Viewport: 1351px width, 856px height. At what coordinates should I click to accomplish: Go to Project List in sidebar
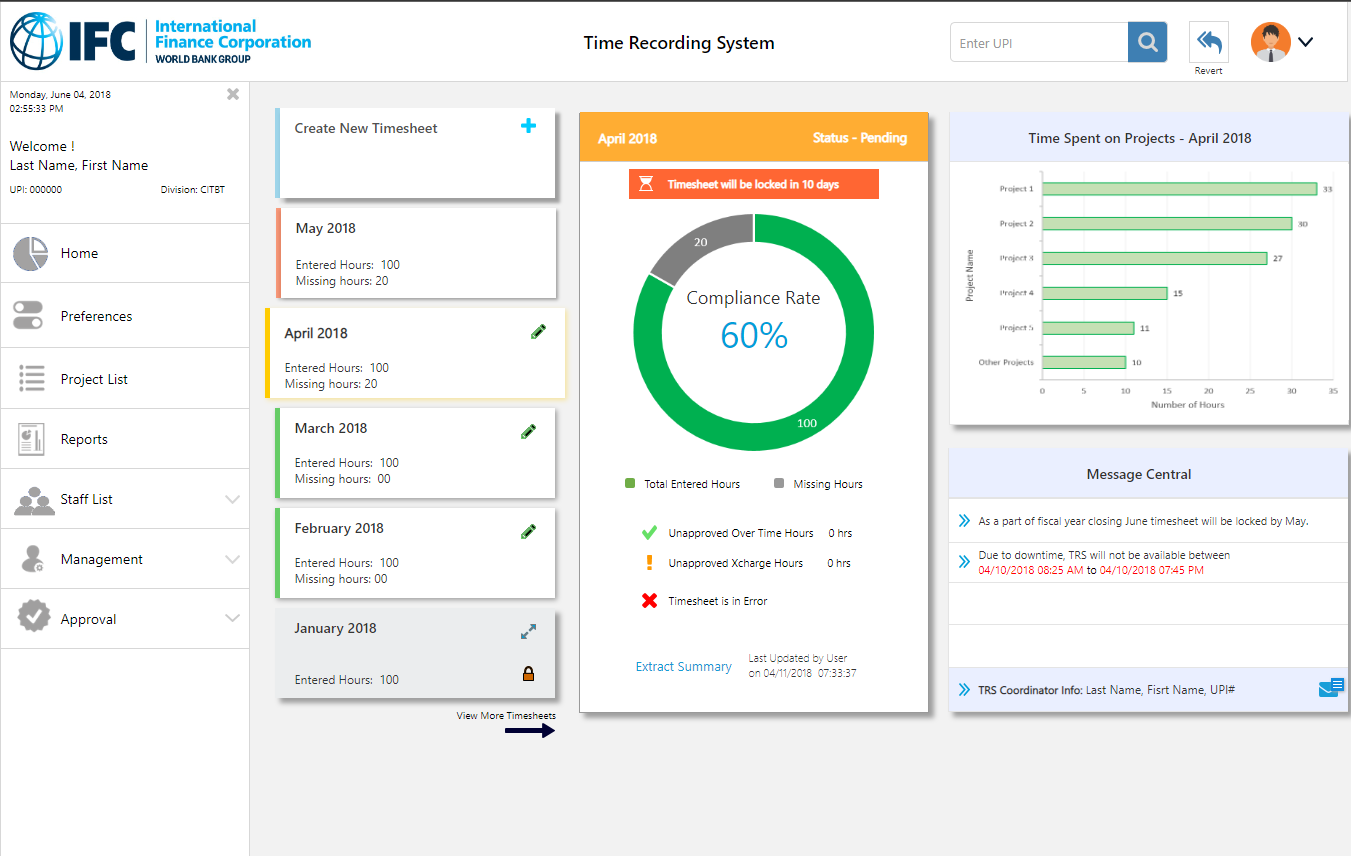coord(94,379)
